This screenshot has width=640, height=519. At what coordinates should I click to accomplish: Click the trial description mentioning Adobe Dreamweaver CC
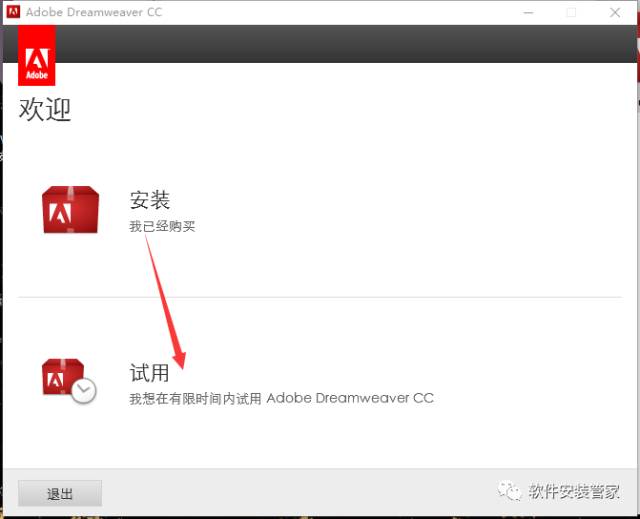coord(281,398)
